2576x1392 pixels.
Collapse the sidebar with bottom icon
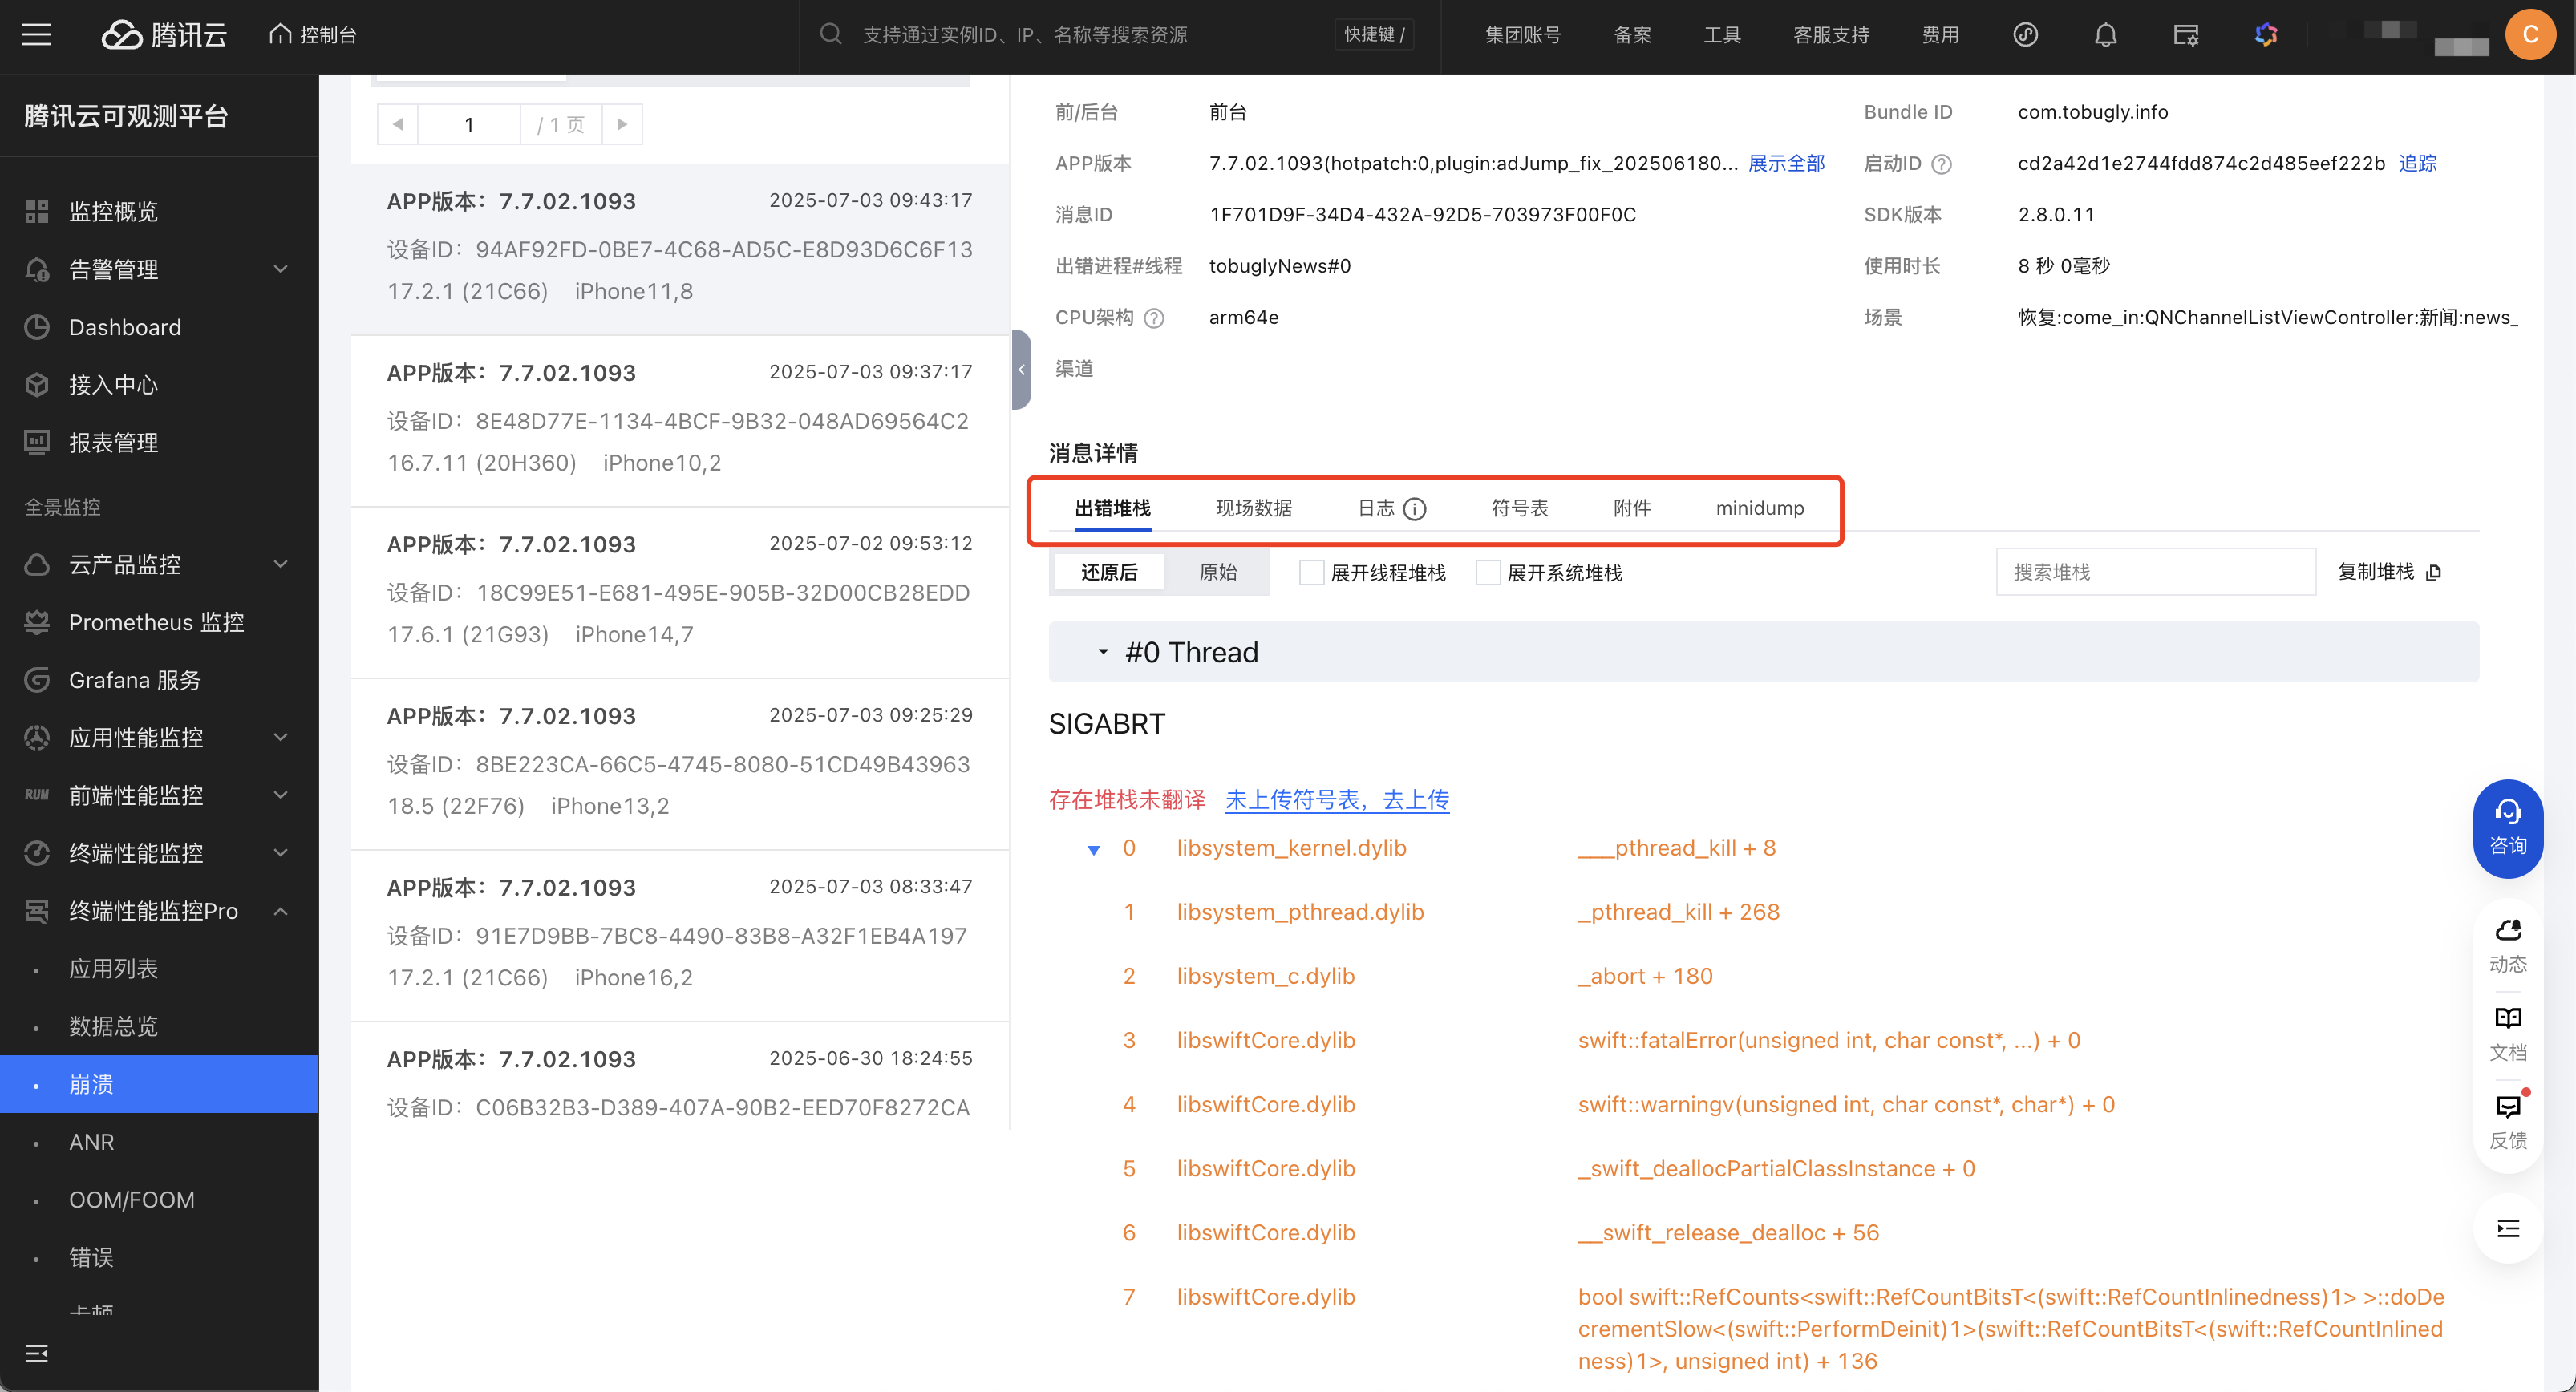(x=37, y=1354)
